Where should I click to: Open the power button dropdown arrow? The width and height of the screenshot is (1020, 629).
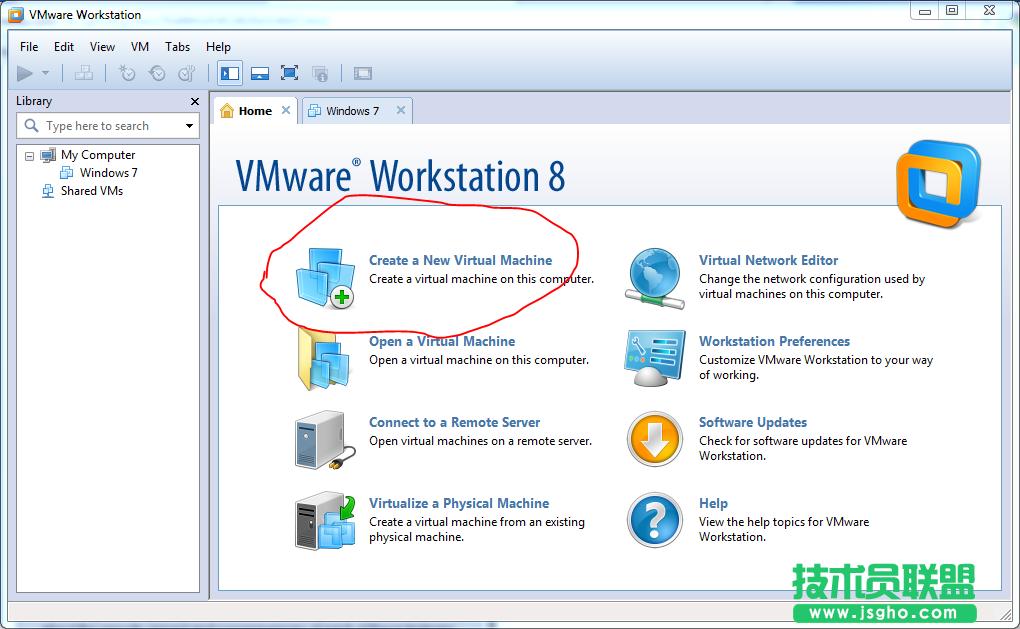tap(44, 73)
